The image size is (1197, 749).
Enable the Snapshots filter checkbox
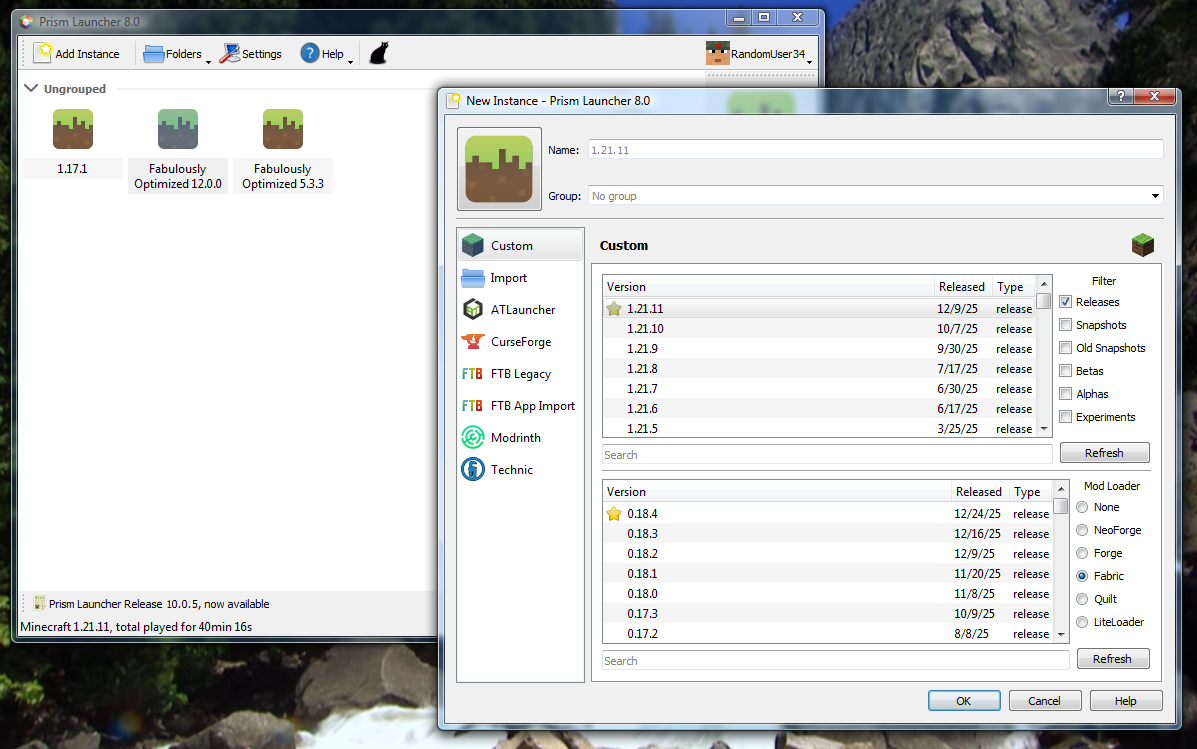[1066, 325]
